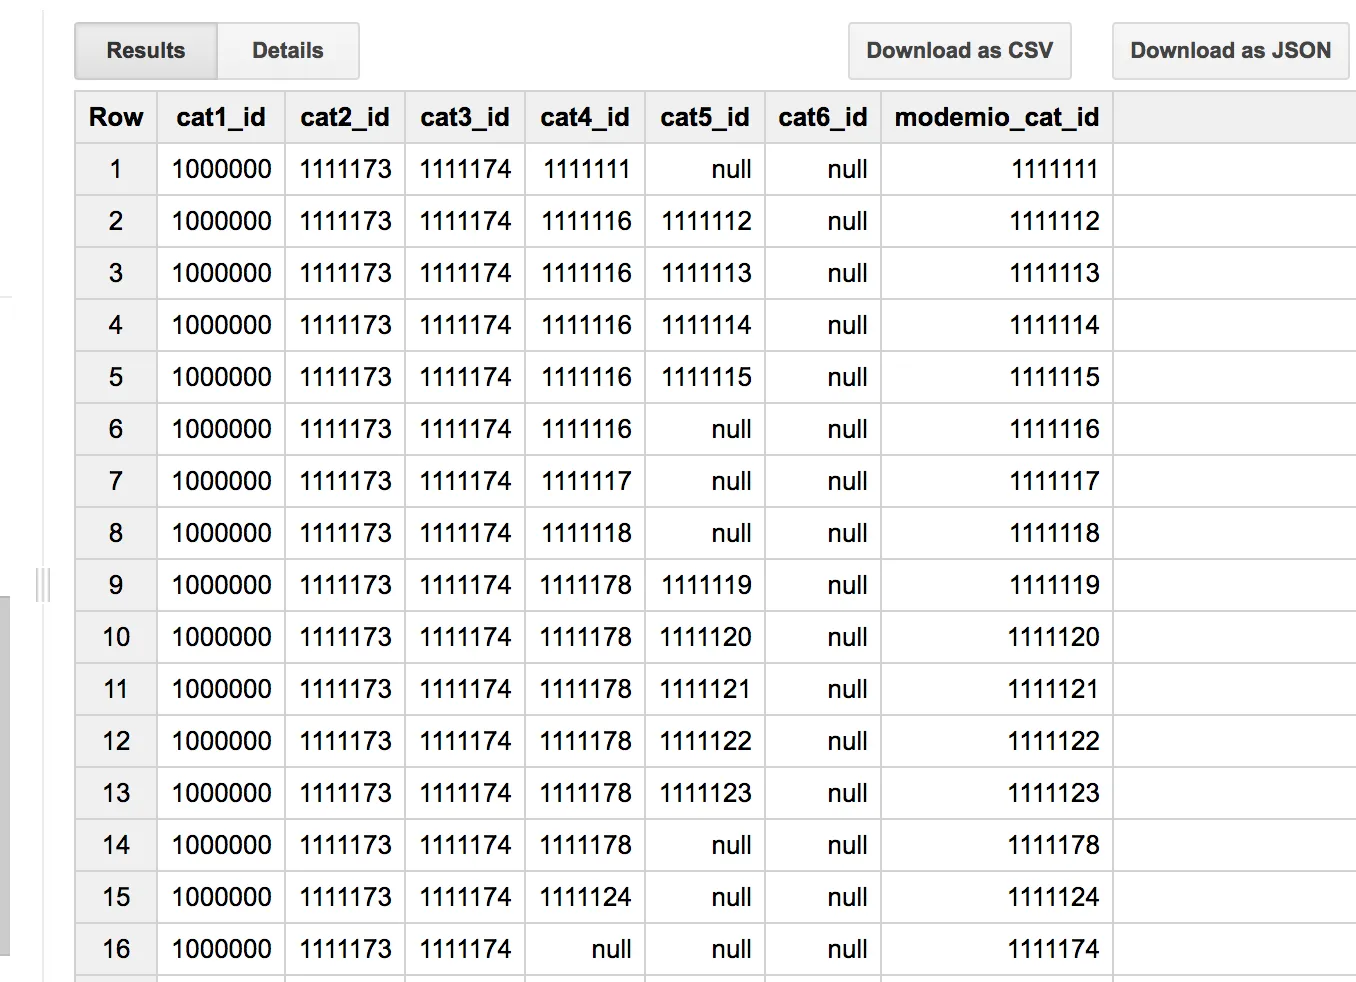Click modemio_cat_id value 1111174 in row 16
1356x982 pixels.
coord(1053,949)
